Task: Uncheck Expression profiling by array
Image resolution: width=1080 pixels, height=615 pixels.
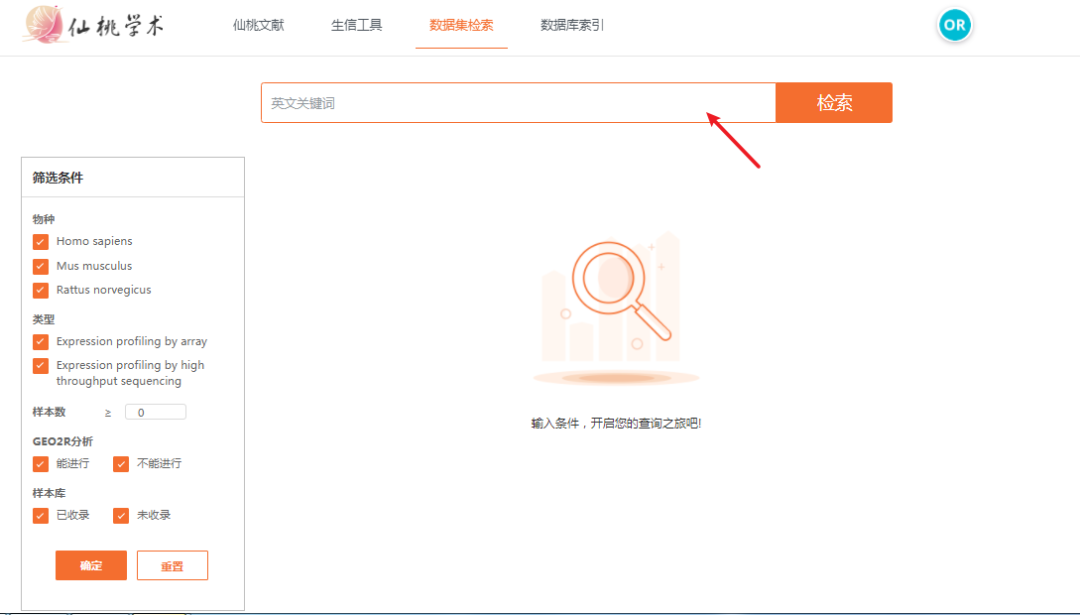Action: (x=40, y=341)
